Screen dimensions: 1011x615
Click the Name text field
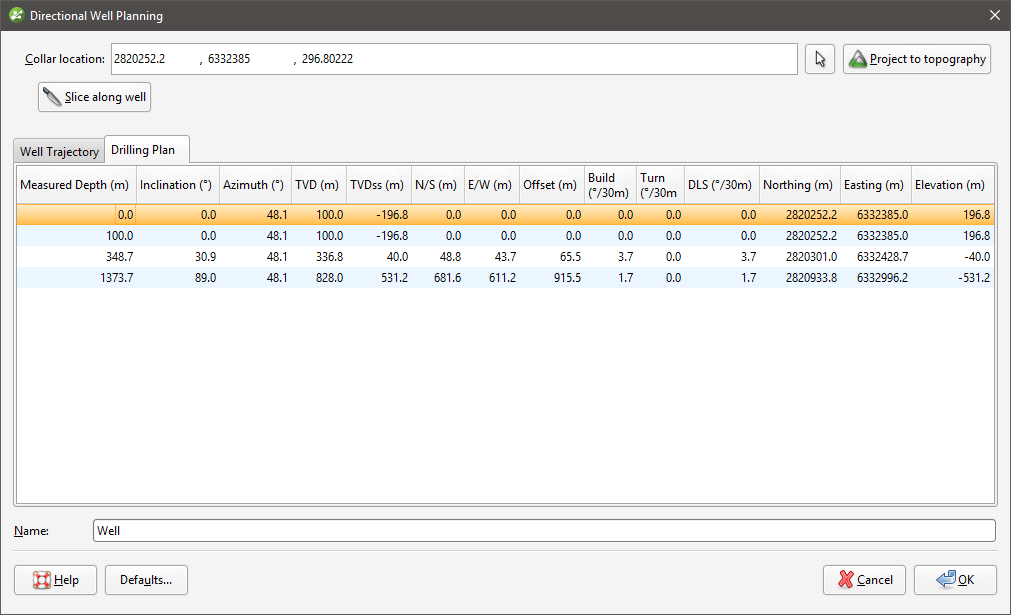544,530
